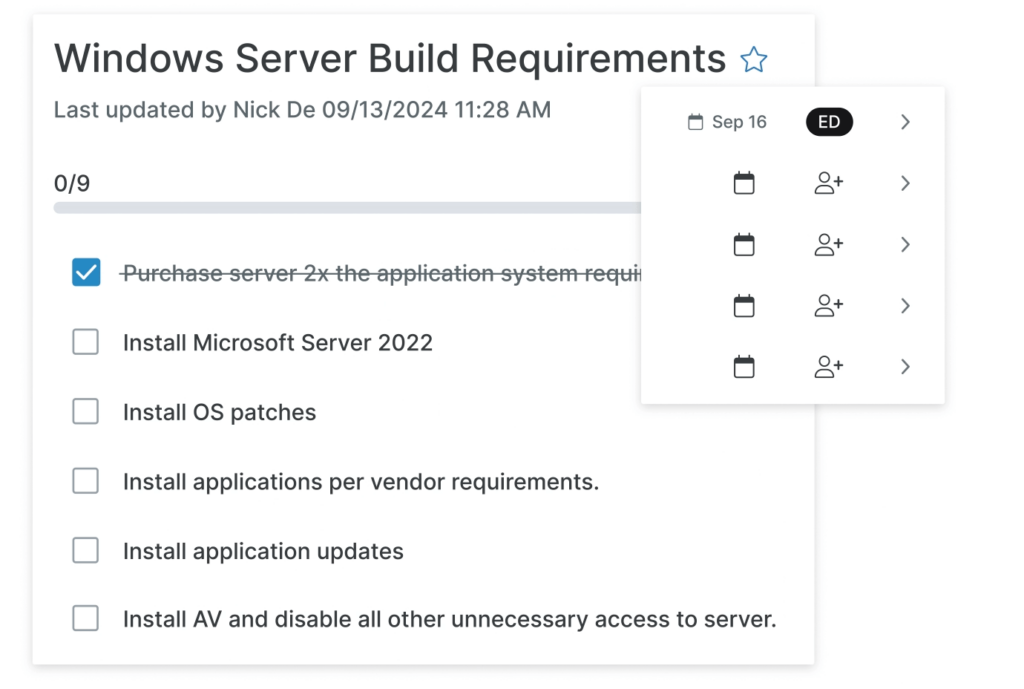Click the chevron in the bottom panel row
1024x689 pixels.
tap(905, 367)
